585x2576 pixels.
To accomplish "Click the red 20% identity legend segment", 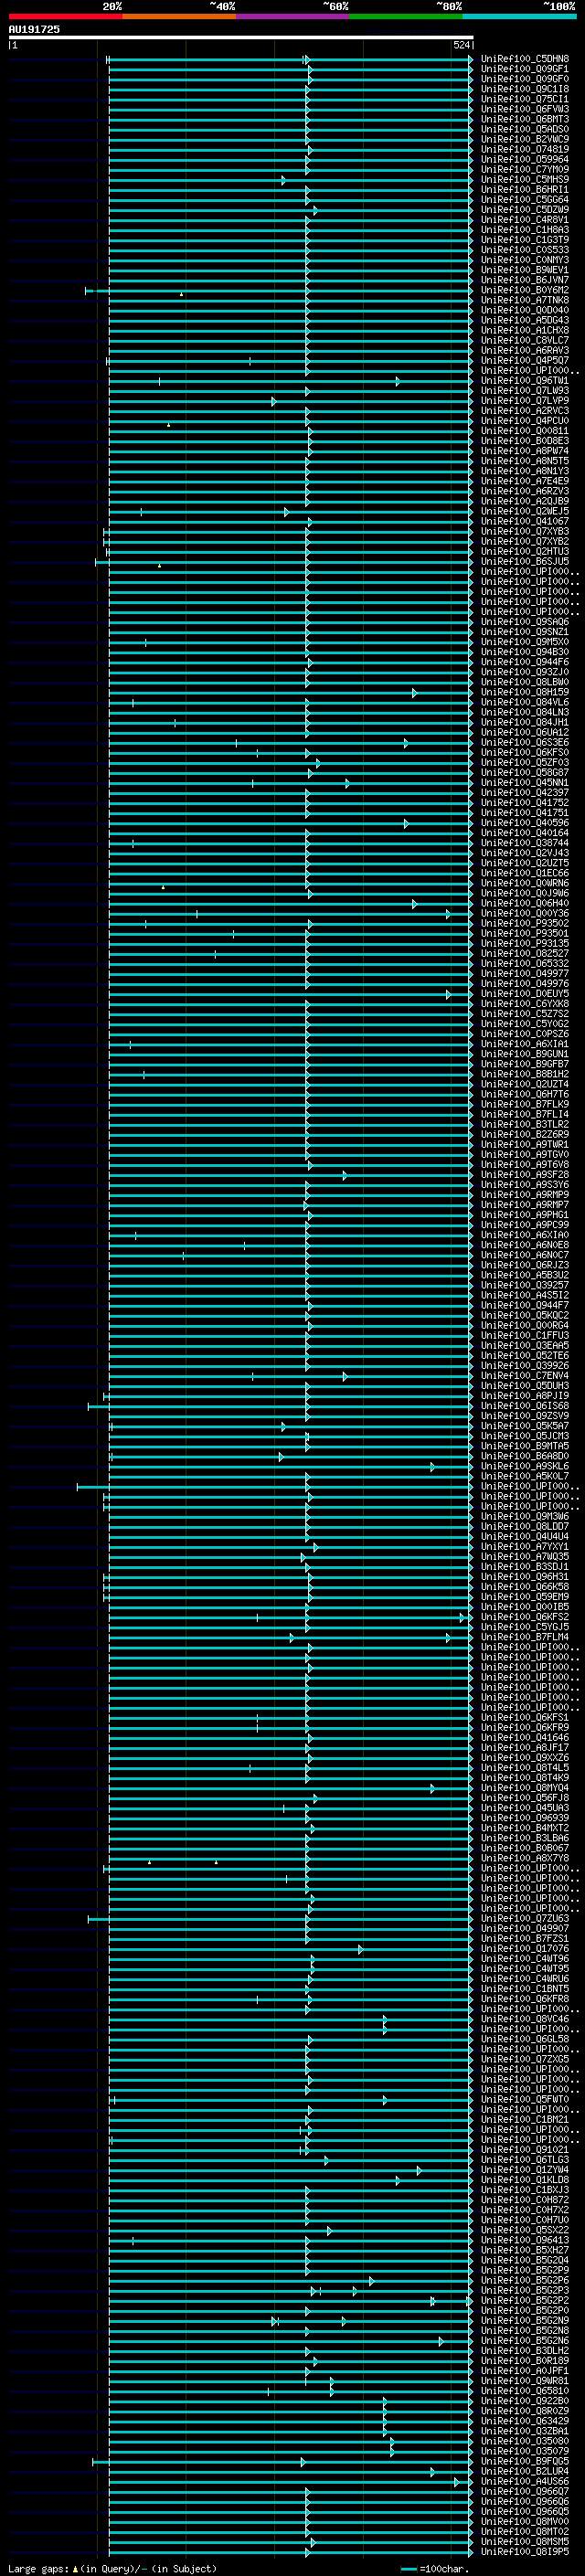I will pos(65,16).
